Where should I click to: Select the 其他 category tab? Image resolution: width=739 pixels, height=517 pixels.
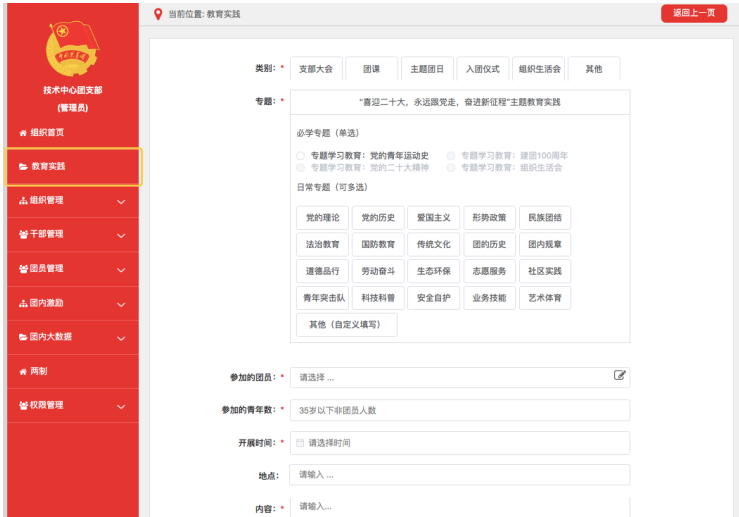[594, 69]
